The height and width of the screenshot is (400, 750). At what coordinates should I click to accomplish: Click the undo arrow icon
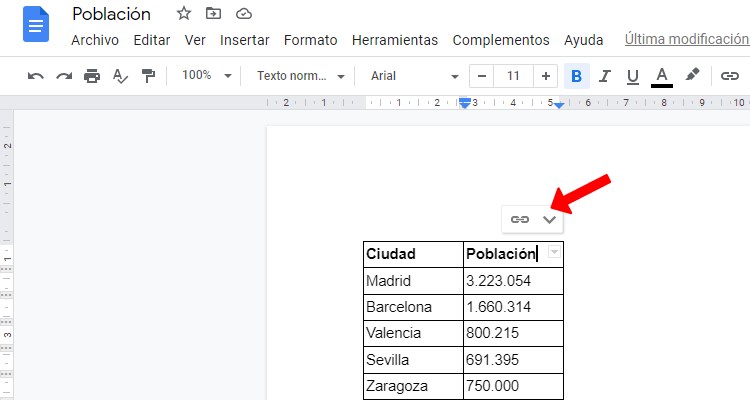pos(36,76)
